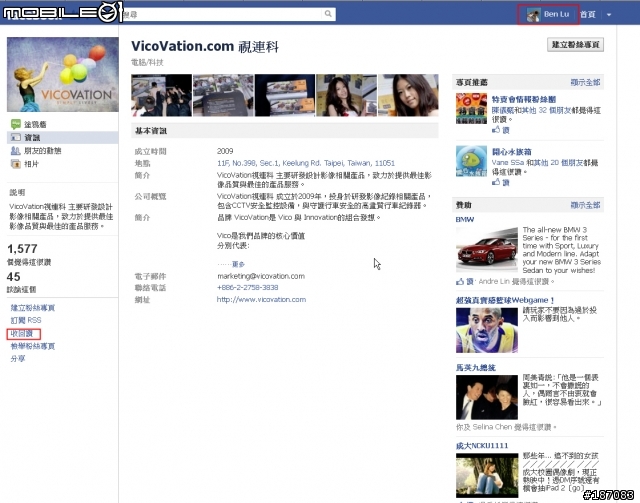Open the VicoVation page profile picture
Screen dimensions: 640x503
coord(63,74)
